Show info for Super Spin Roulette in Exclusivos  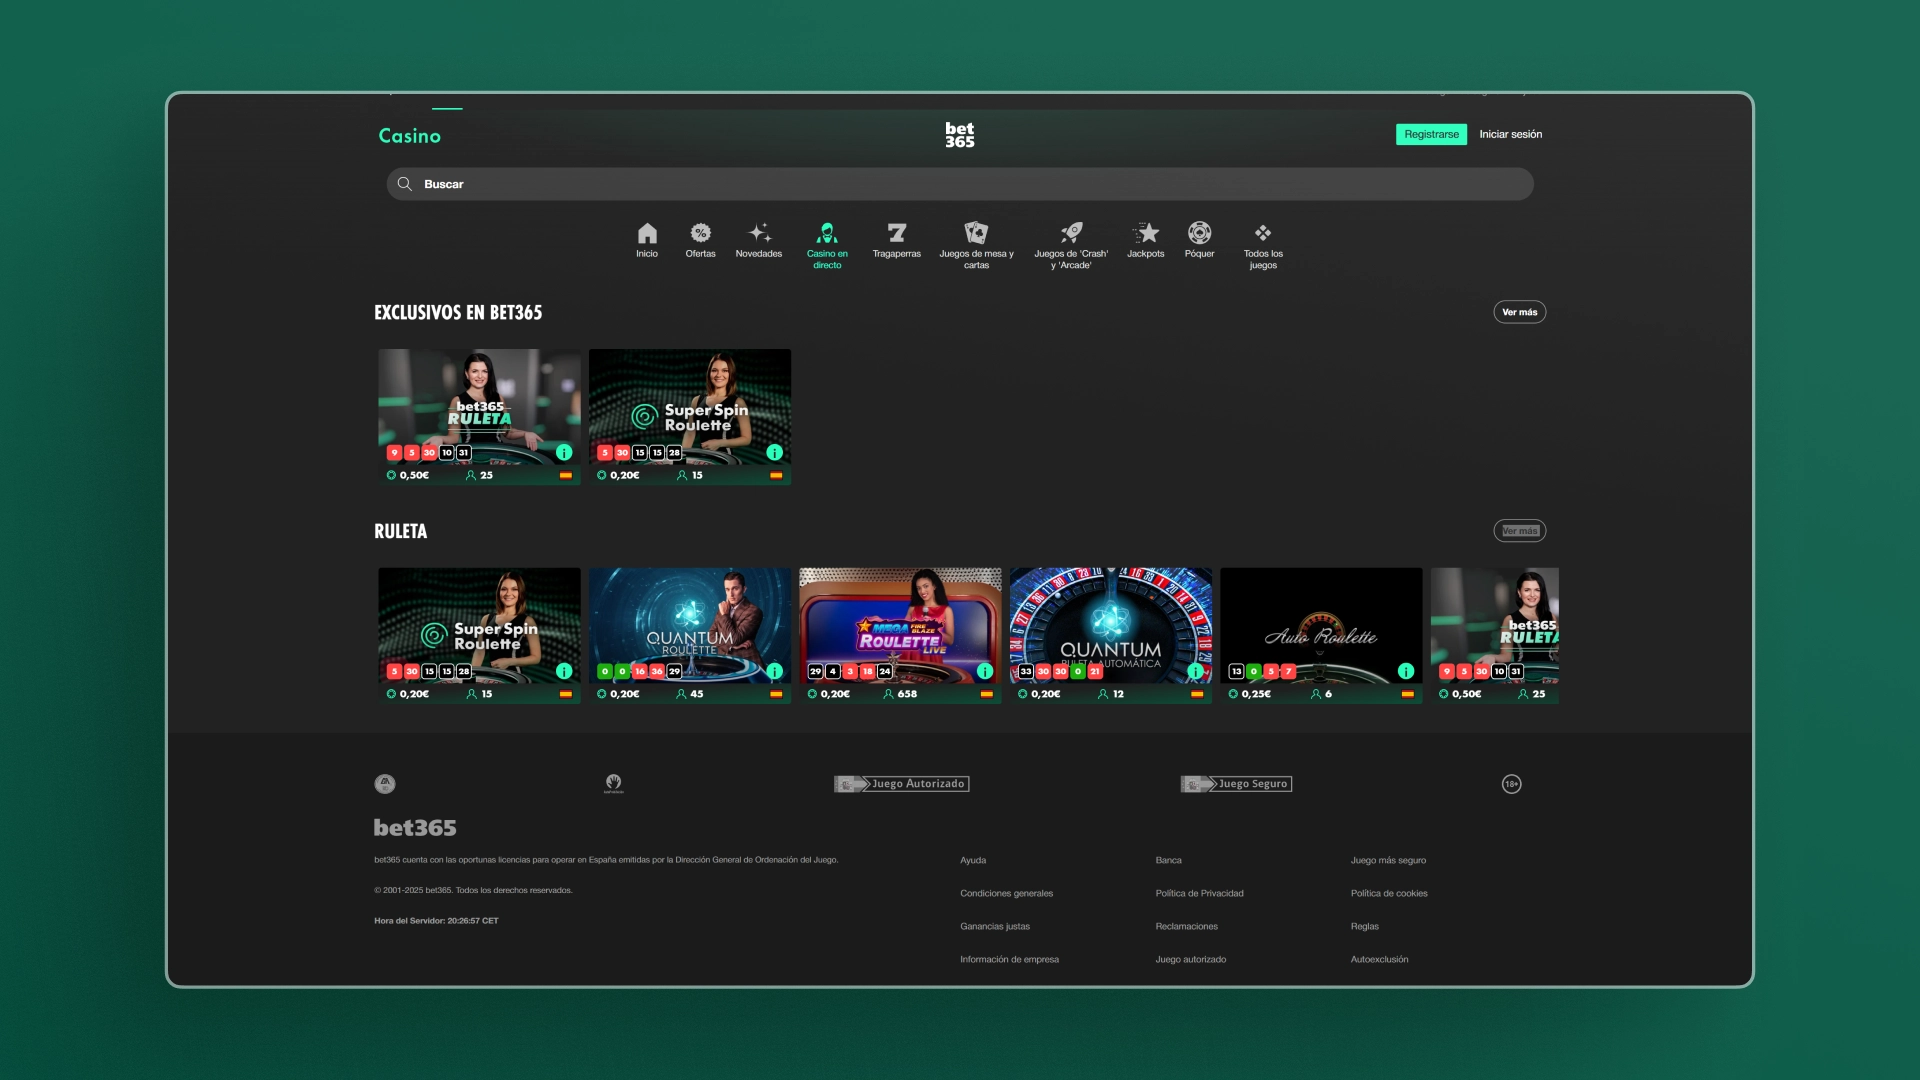coord(774,452)
